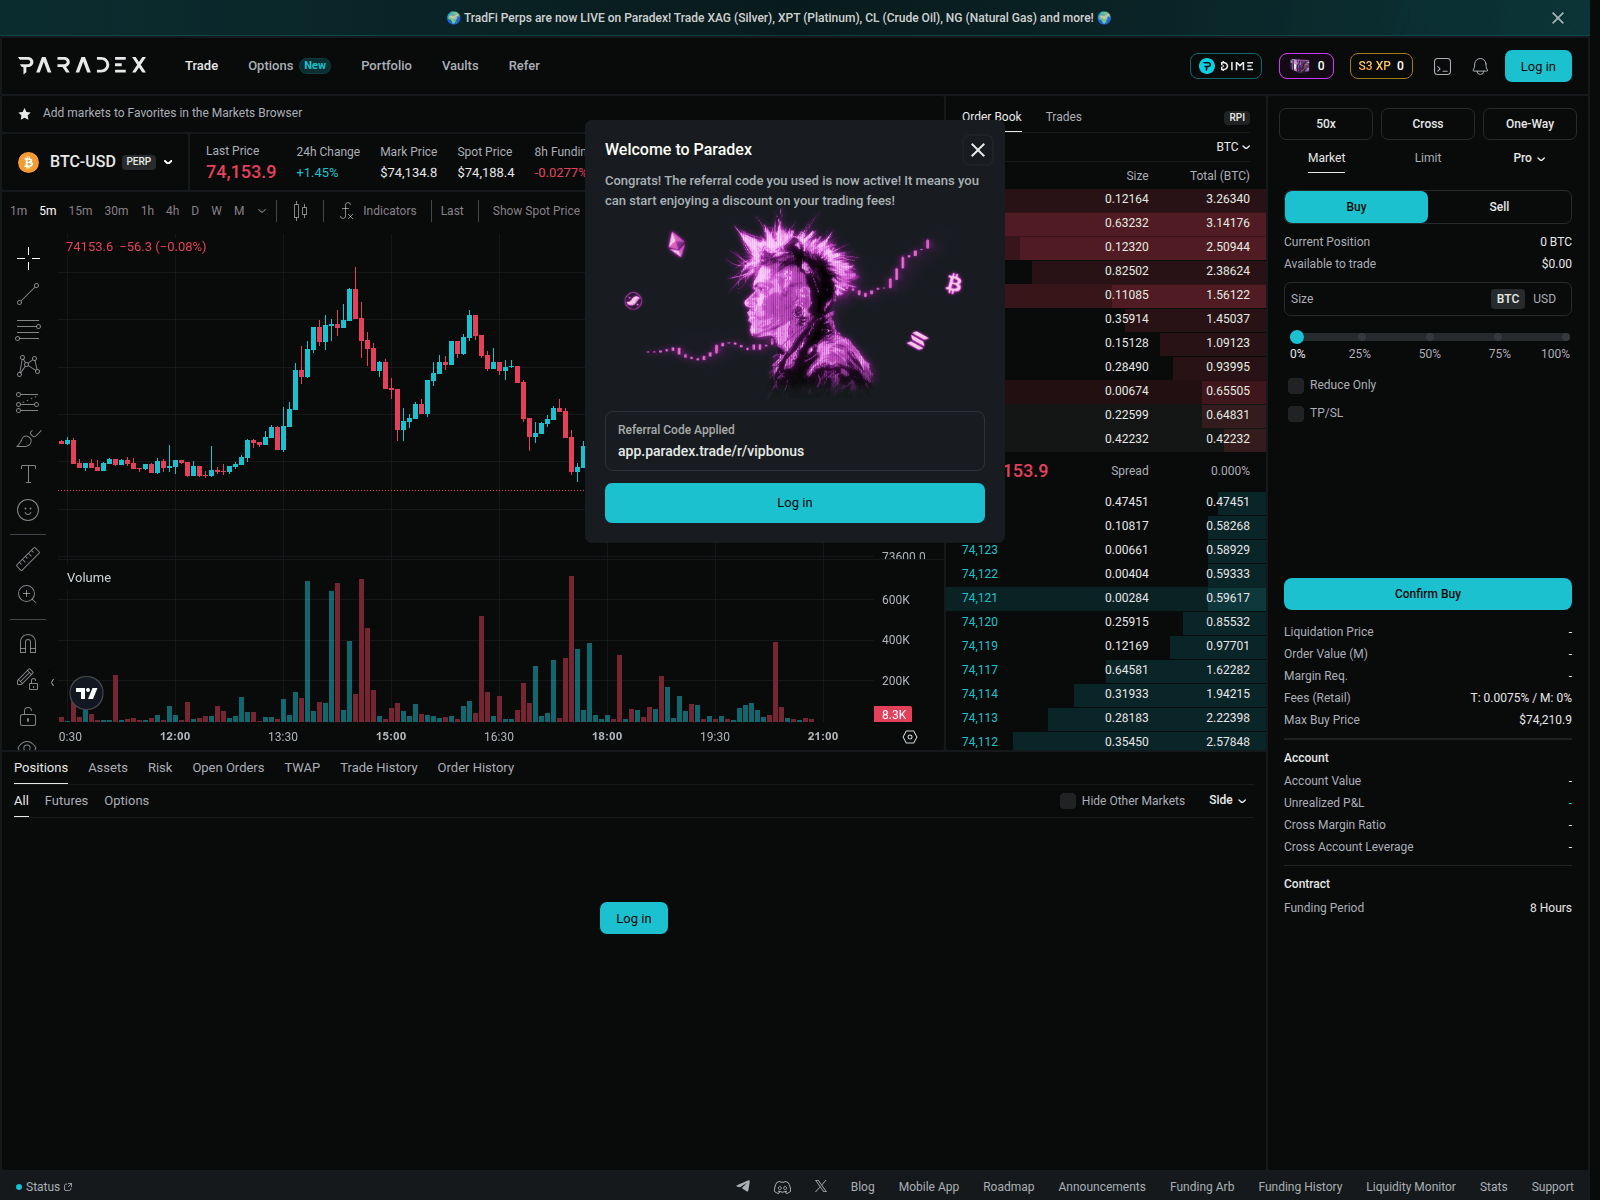Viewport: 1600px width, 1200px height.
Task: Switch to the Trades tab
Action: pos(1063,117)
